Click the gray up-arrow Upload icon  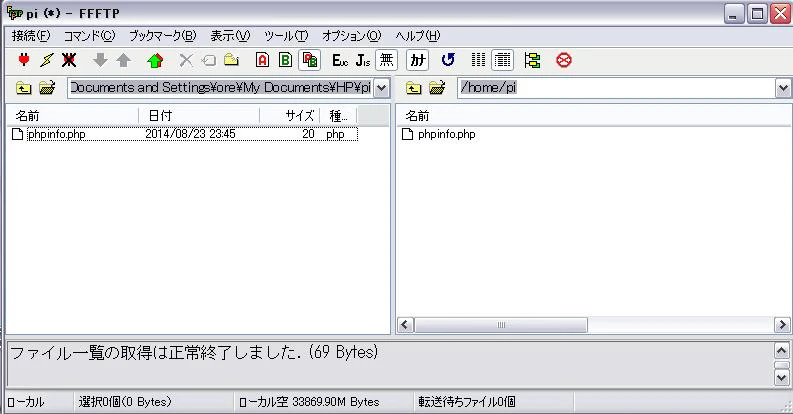pyautogui.click(x=123, y=60)
